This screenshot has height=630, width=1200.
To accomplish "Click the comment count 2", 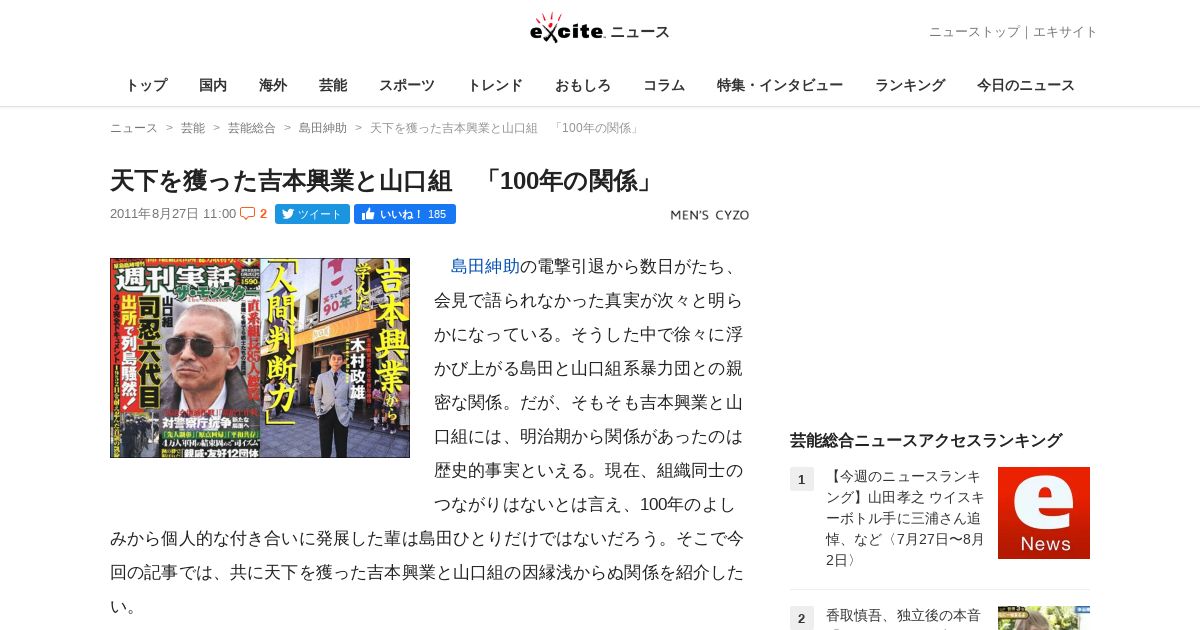I will point(263,214).
